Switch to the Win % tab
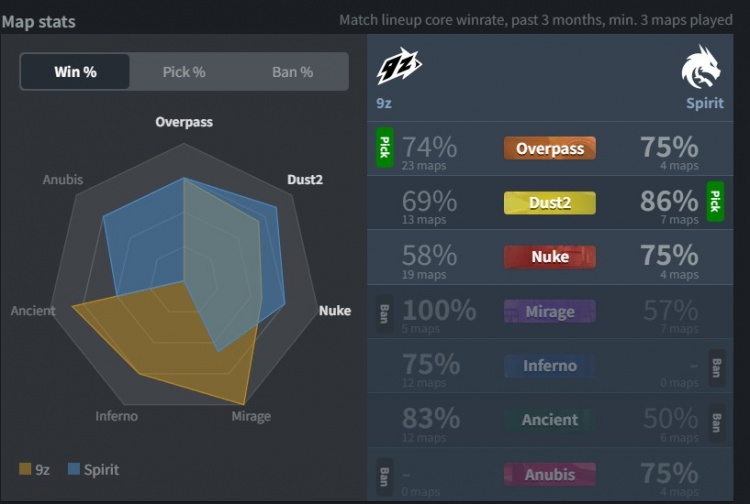750x504 pixels. click(x=76, y=72)
